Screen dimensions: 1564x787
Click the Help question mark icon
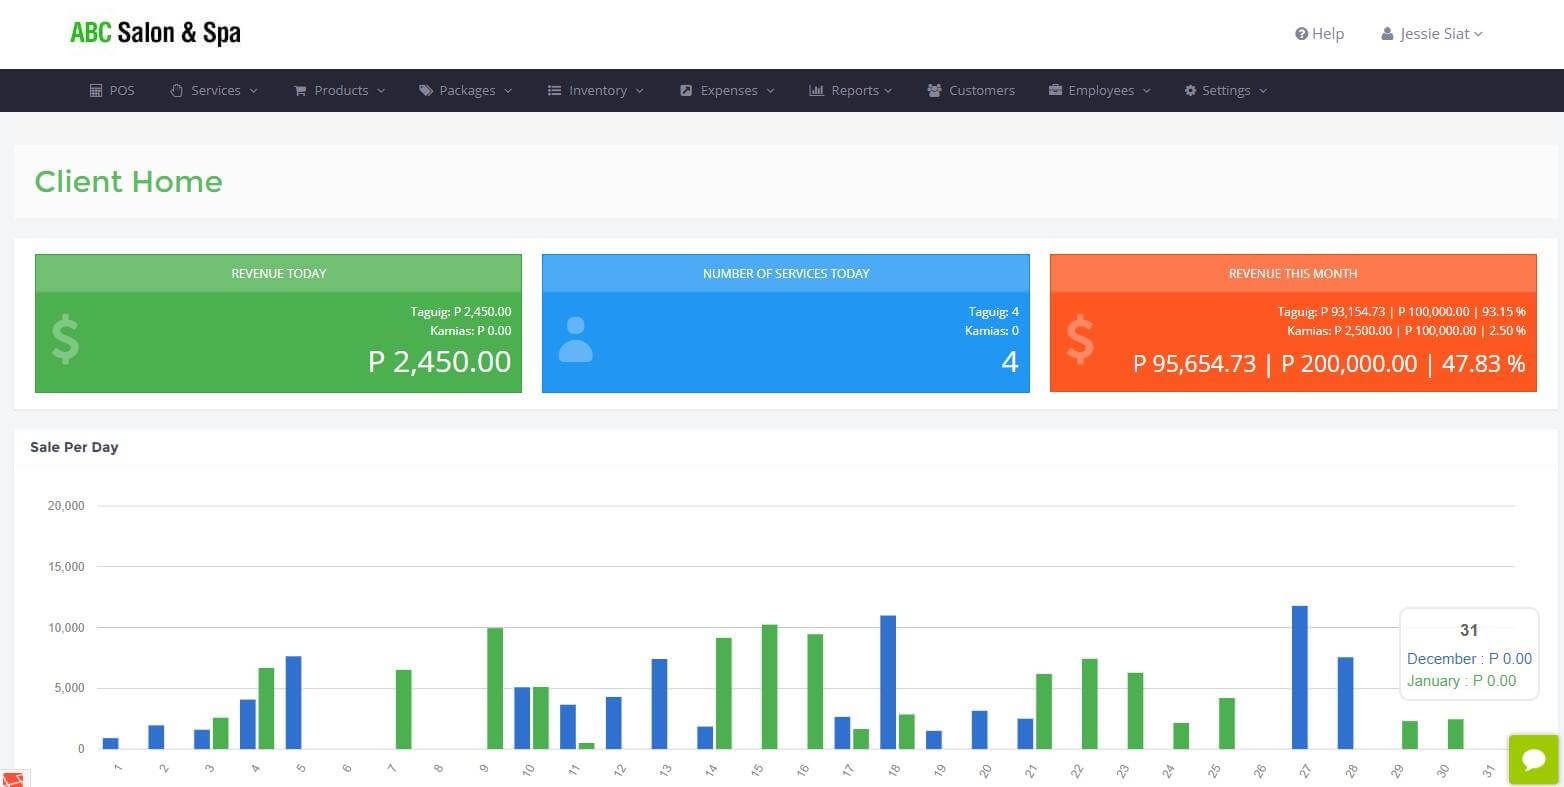pos(1301,34)
